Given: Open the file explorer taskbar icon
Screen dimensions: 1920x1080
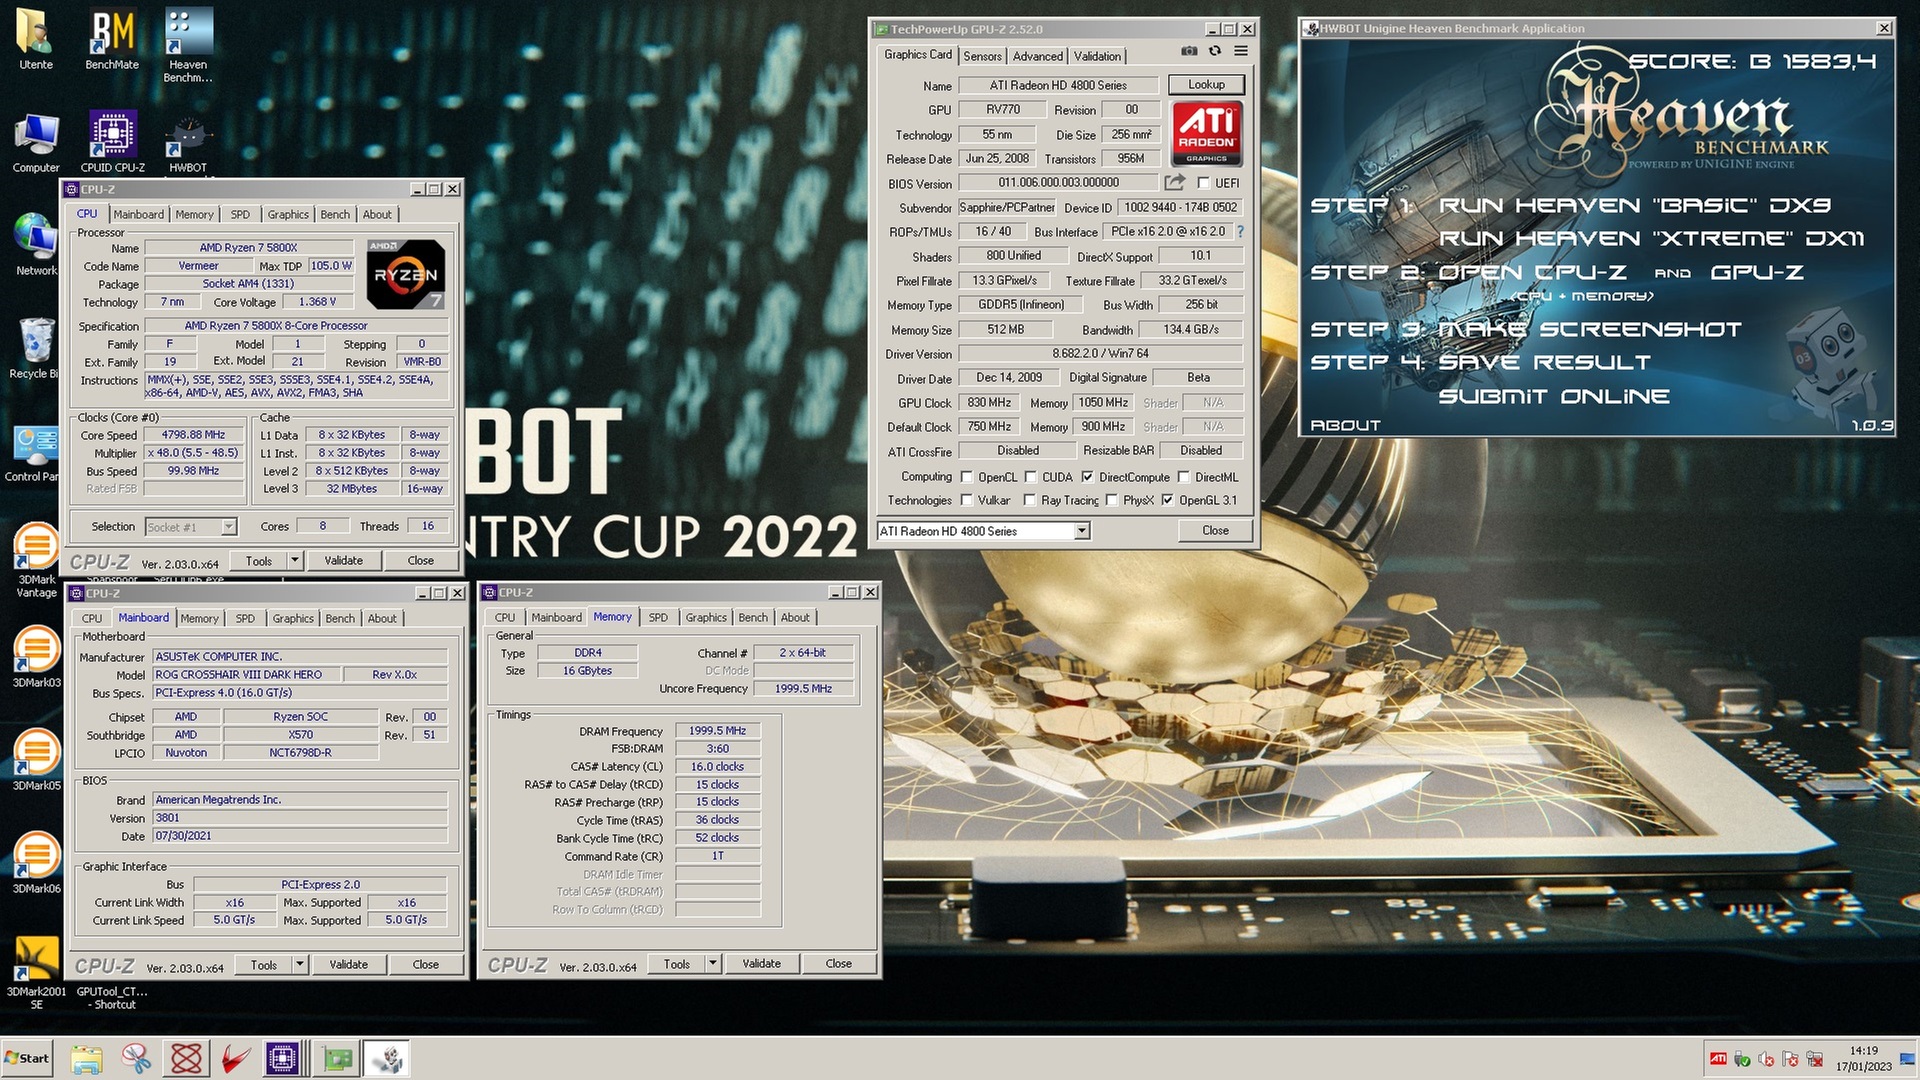Looking at the screenshot, I should click(87, 1058).
